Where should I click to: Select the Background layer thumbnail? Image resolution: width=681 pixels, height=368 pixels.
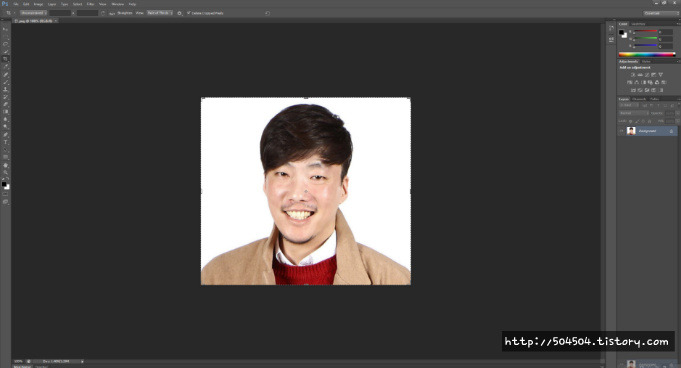point(631,131)
